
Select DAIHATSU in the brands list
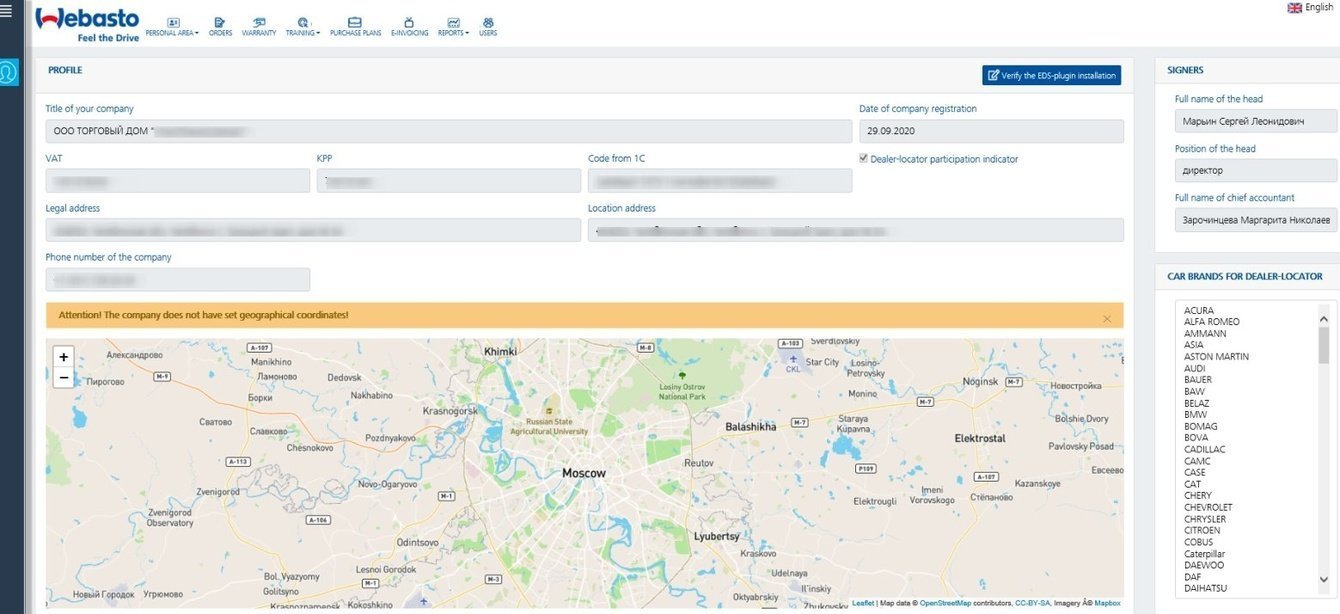tap(1205, 589)
